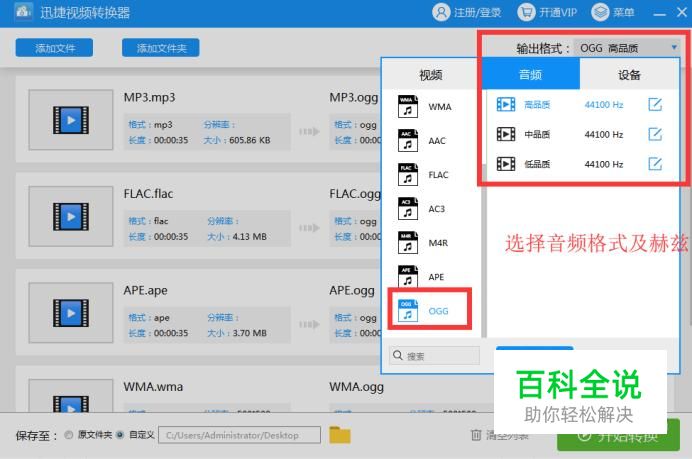Choose the M4R format label
The width and height of the screenshot is (692, 459).
click(x=438, y=243)
